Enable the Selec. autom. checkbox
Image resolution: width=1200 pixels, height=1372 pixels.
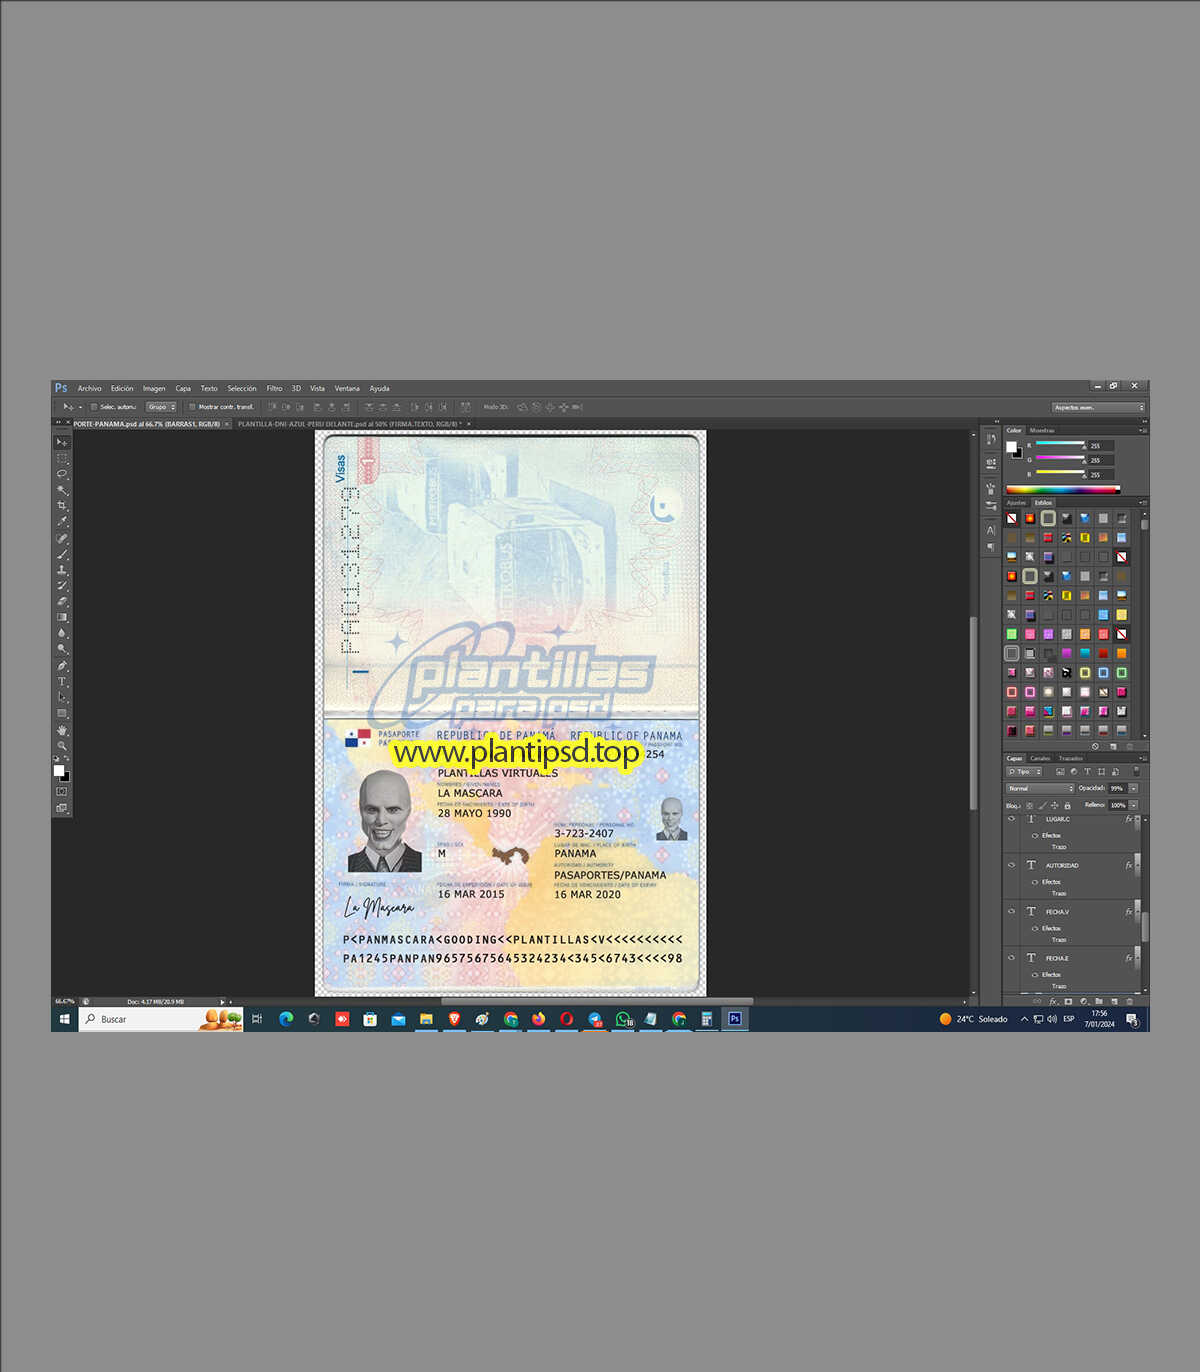pyautogui.click(x=94, y=407)
